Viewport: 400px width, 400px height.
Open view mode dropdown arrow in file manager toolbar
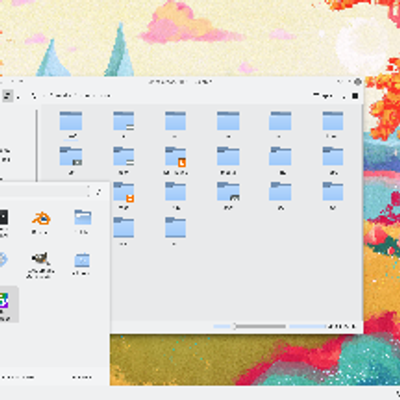click(x=18, y=97)
